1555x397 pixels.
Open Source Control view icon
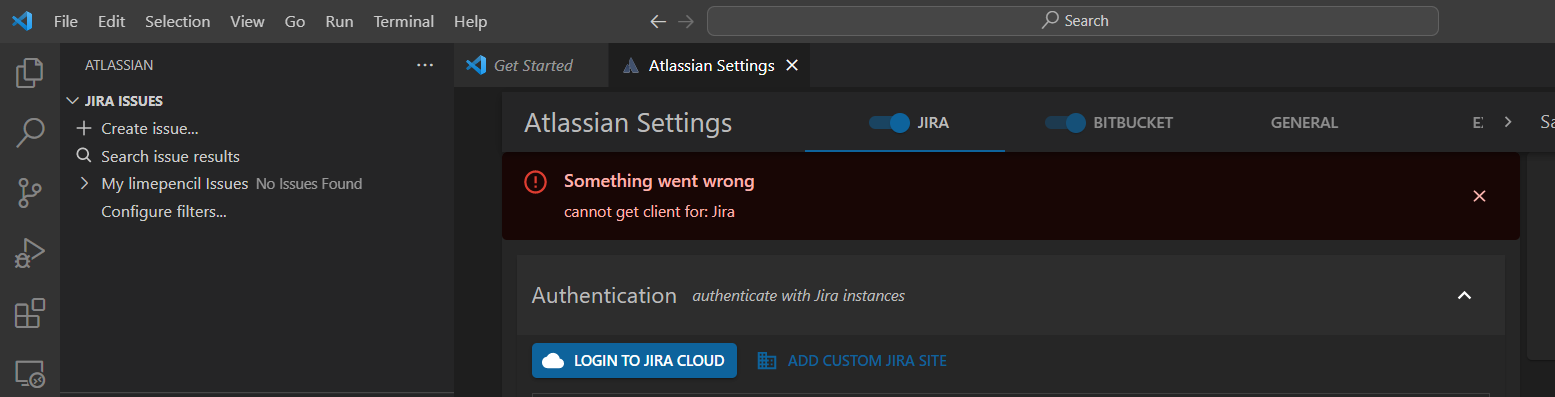tap(30, 193)
